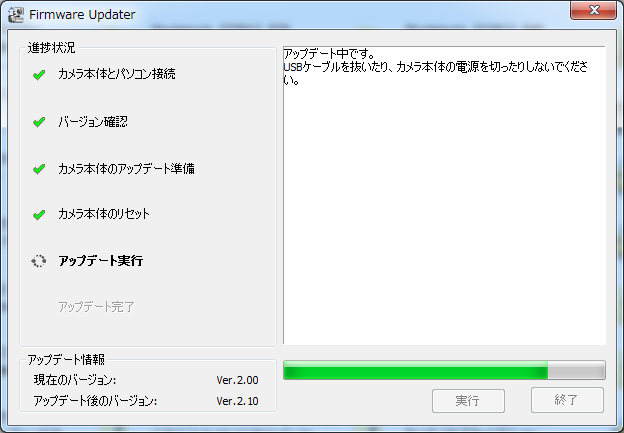Screen dimensions: 624x433
Task: Click green checkmark beside カメラ本体のアップデート準備
Action: (x=39, y=169)
